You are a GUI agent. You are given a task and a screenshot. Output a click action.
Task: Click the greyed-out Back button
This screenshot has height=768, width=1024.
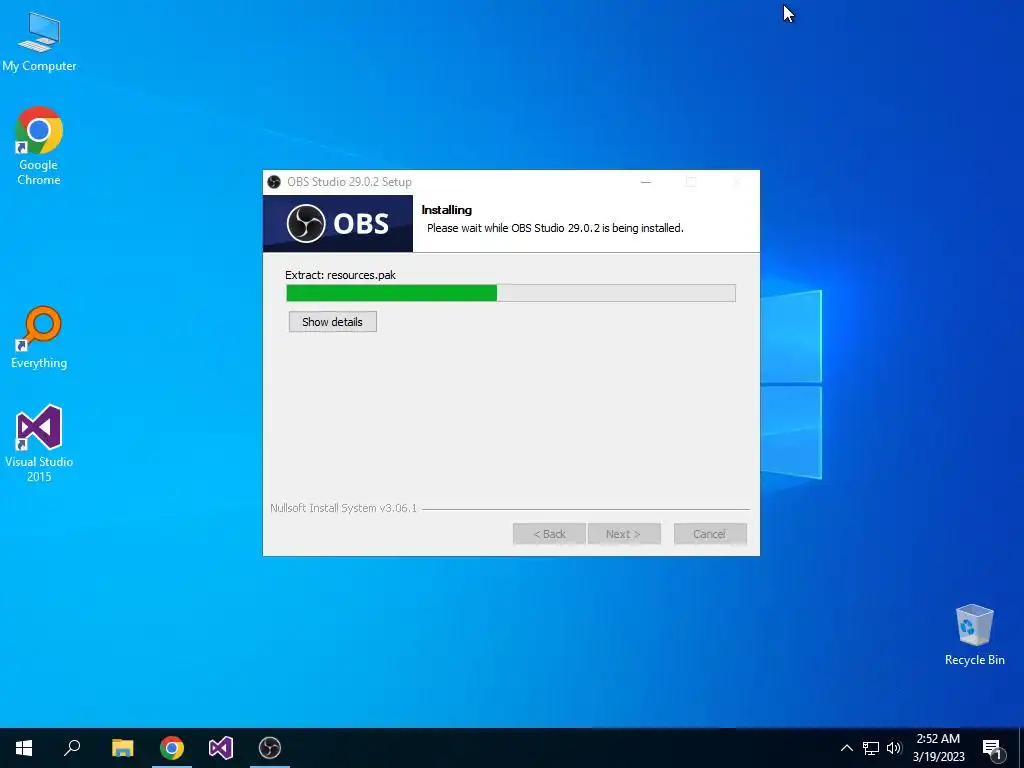tap(549, 534)
